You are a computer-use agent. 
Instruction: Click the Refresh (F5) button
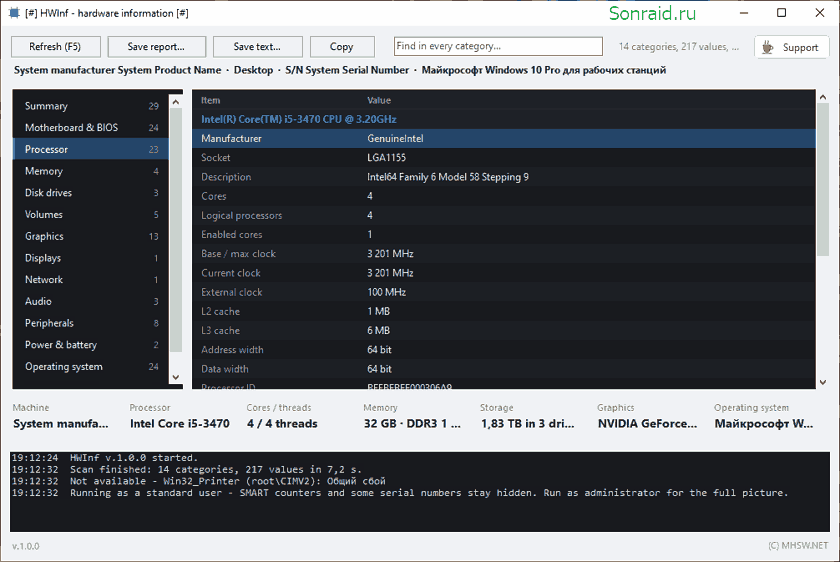tap(55, 47)
